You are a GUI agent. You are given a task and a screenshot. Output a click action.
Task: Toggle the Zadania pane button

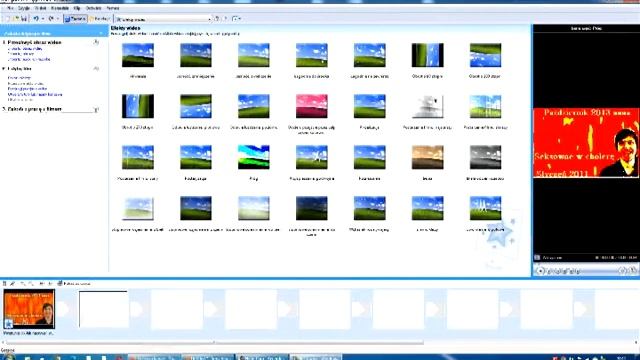point(75,19)
